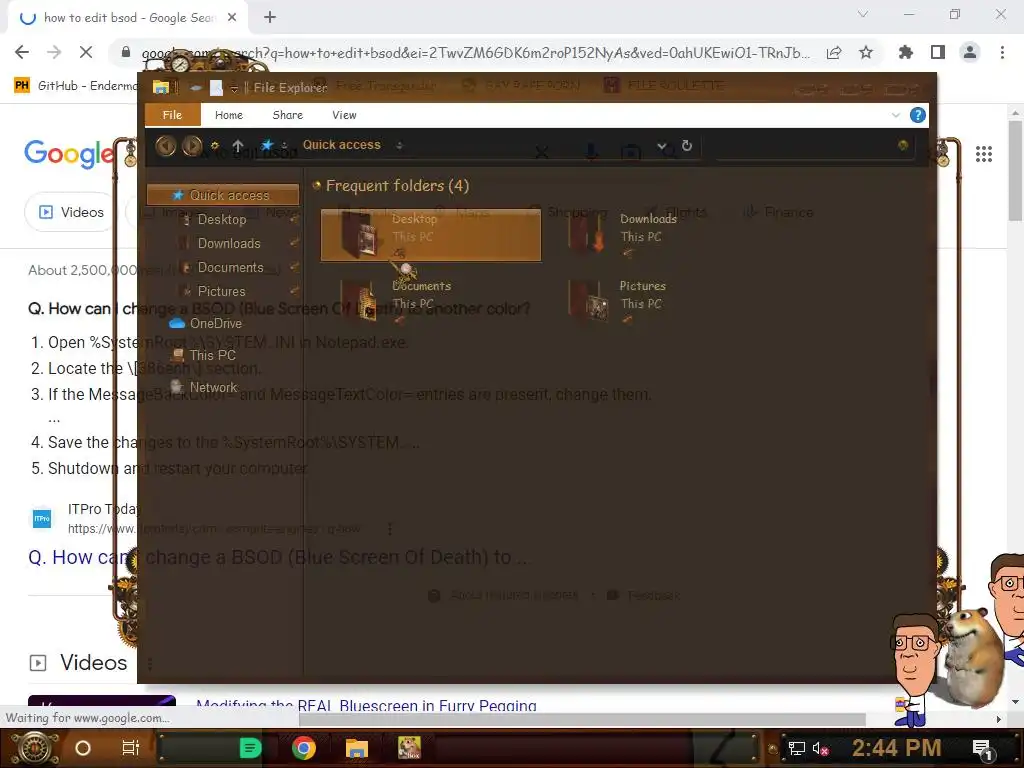This screenshot has height=768, width=1024.
Task: Click the 'Modifying the REAL Bluescreen' video link
Action: [366, 706]
